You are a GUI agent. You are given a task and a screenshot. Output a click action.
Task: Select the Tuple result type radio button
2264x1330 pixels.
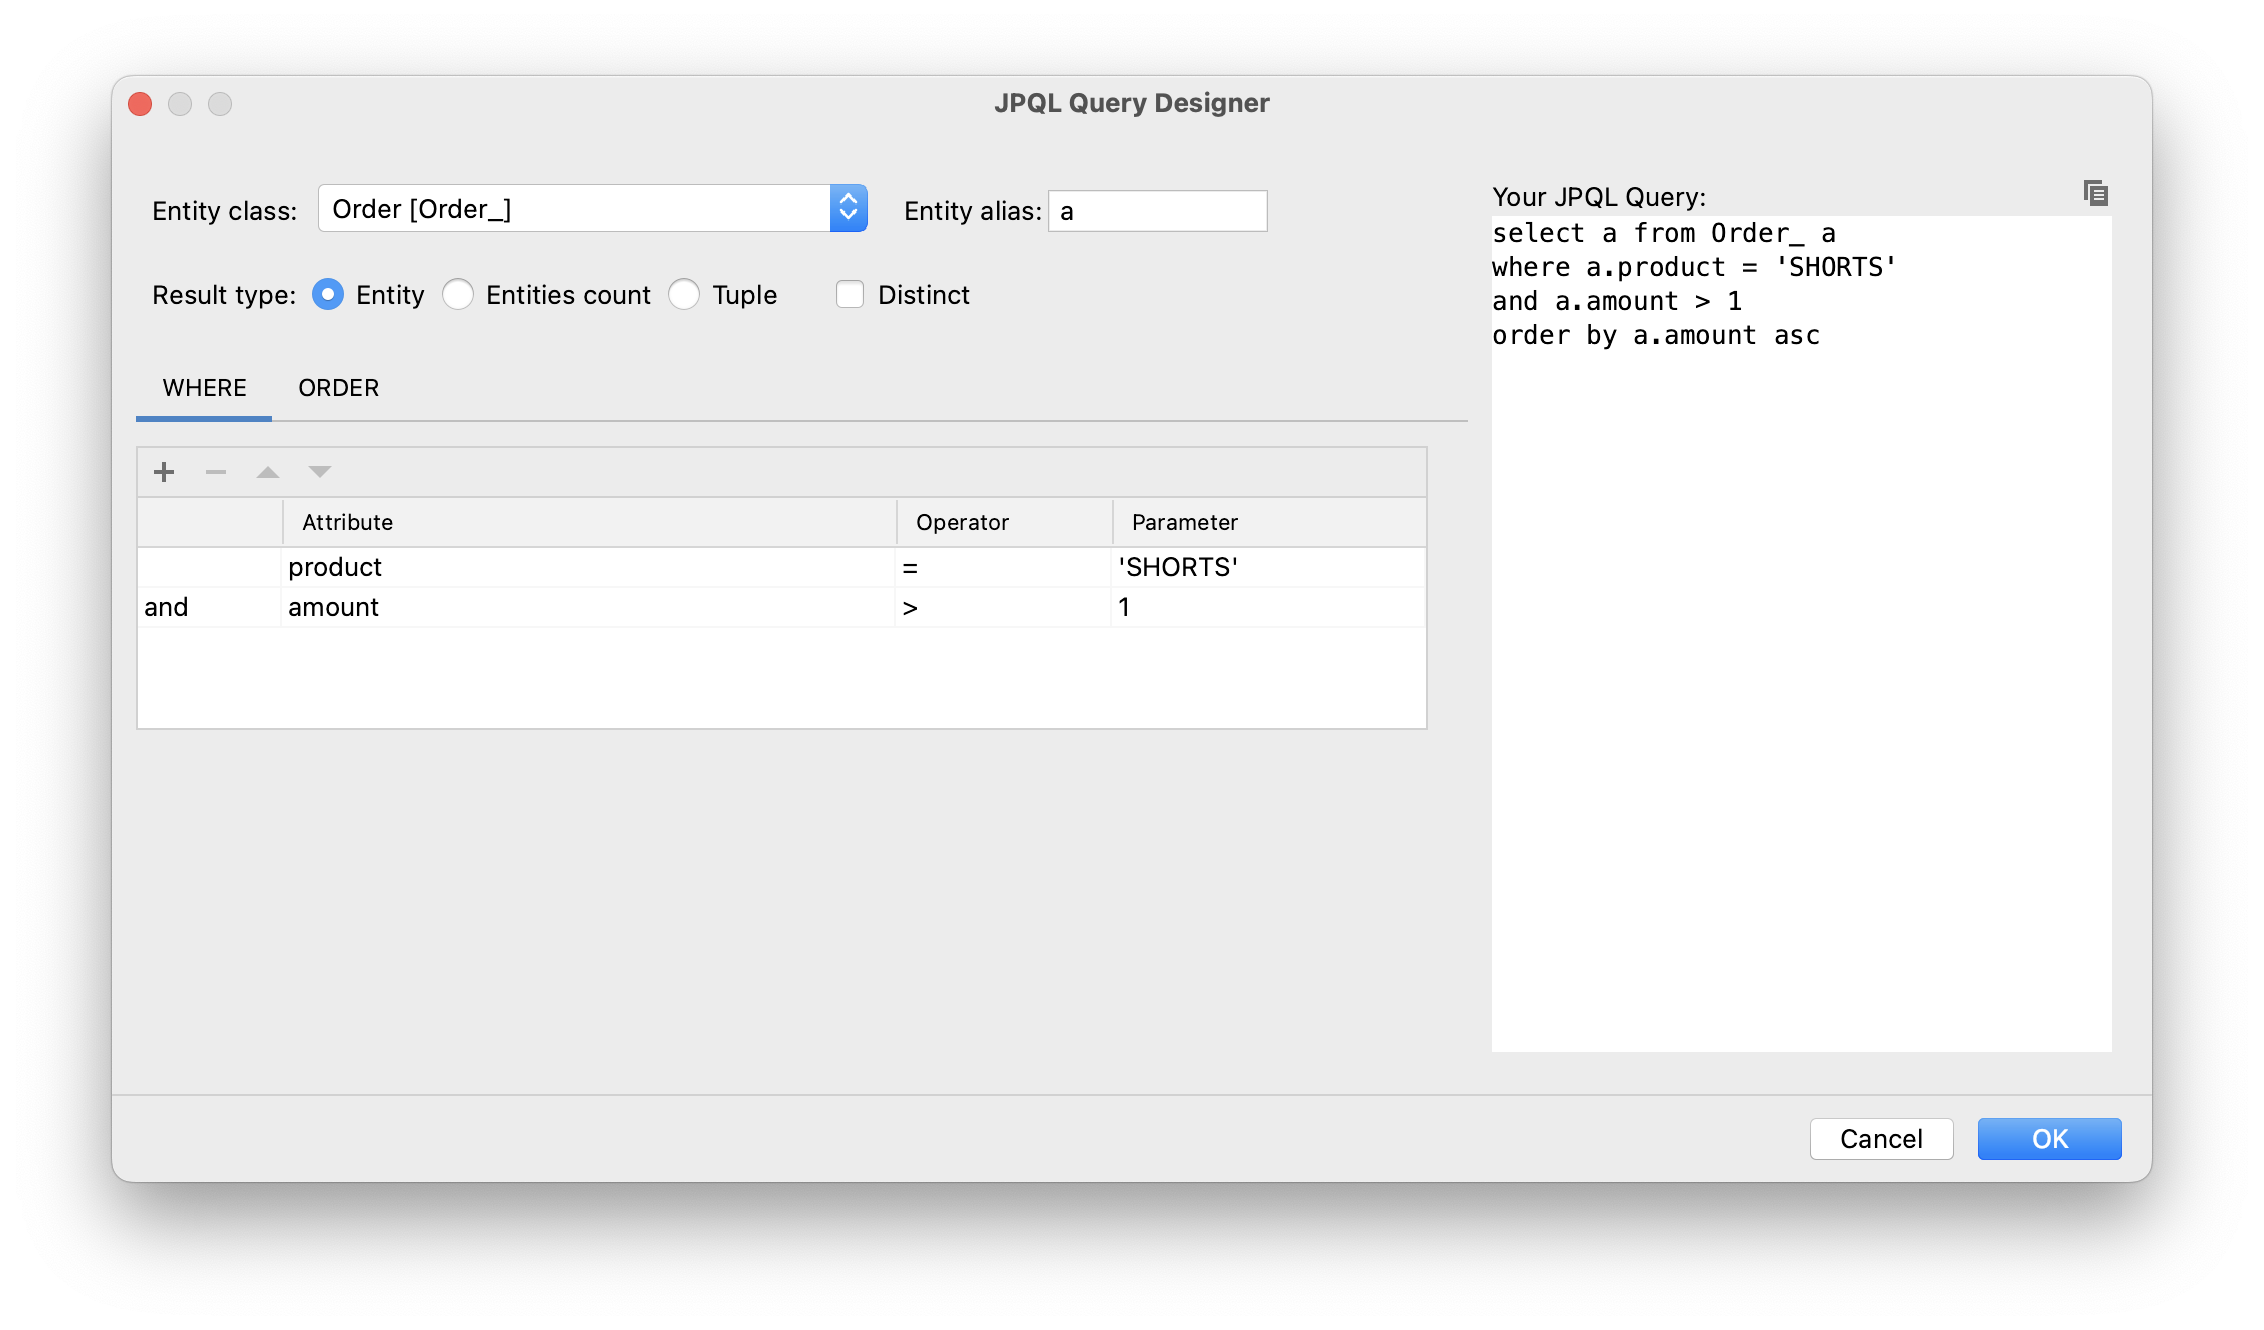(x=684, y=294)
